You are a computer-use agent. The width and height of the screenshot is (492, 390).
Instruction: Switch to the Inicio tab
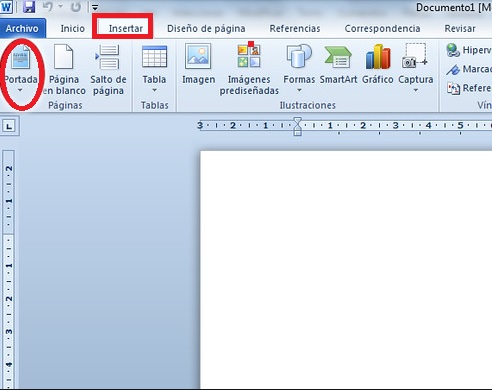click(72, 29)
